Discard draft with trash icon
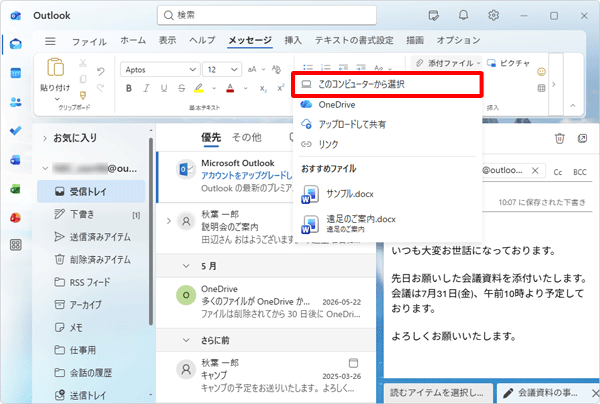Image resolution: width=600 pixels, height=404 pixels. pos(559,138)
